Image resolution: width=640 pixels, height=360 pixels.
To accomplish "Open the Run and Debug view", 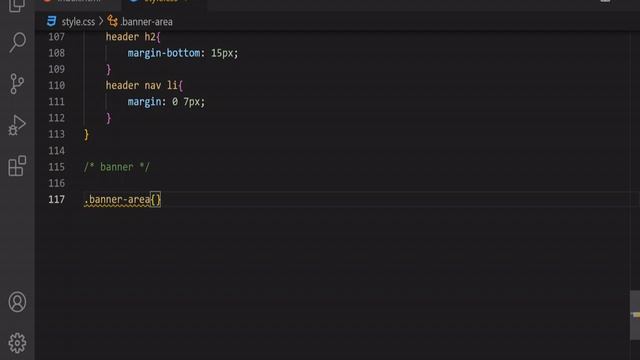I will point(17,125).
